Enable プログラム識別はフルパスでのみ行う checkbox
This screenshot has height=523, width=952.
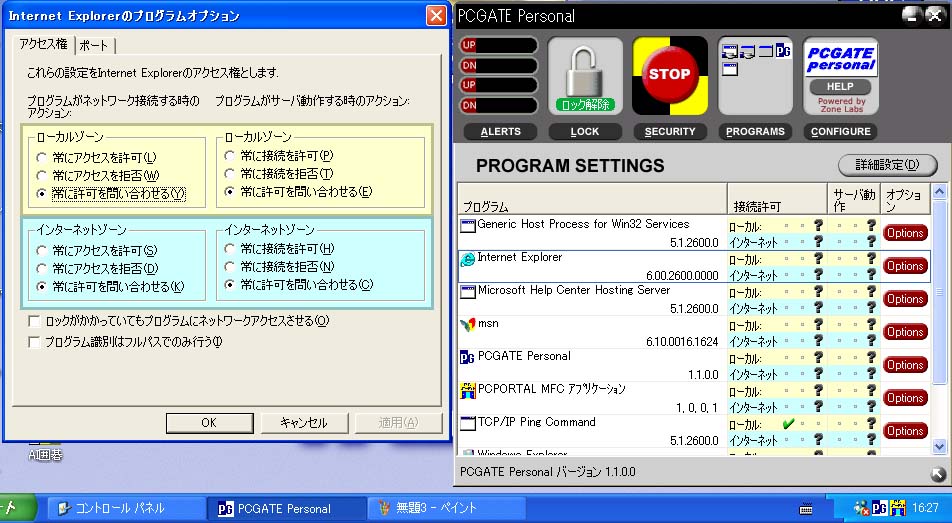35,342
